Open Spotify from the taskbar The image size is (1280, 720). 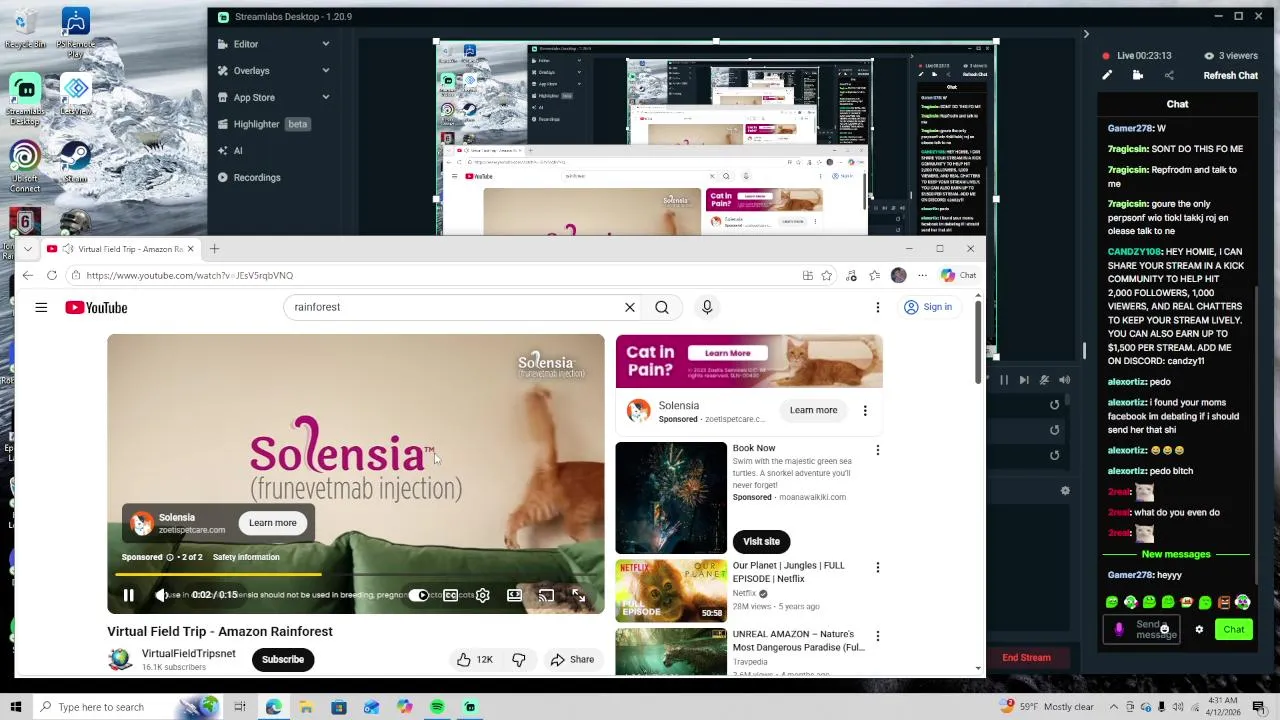pos(437,707)
